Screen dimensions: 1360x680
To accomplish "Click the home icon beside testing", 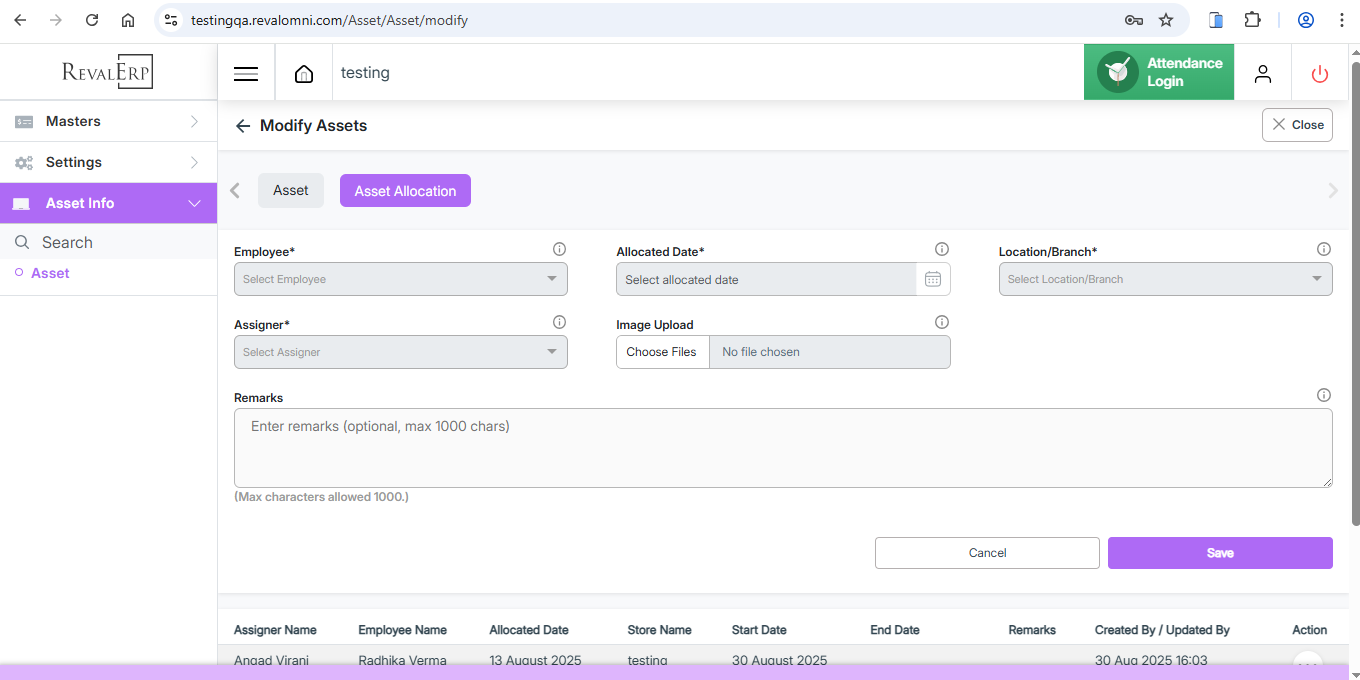I will pyautogui.click(x=304, y=74).
